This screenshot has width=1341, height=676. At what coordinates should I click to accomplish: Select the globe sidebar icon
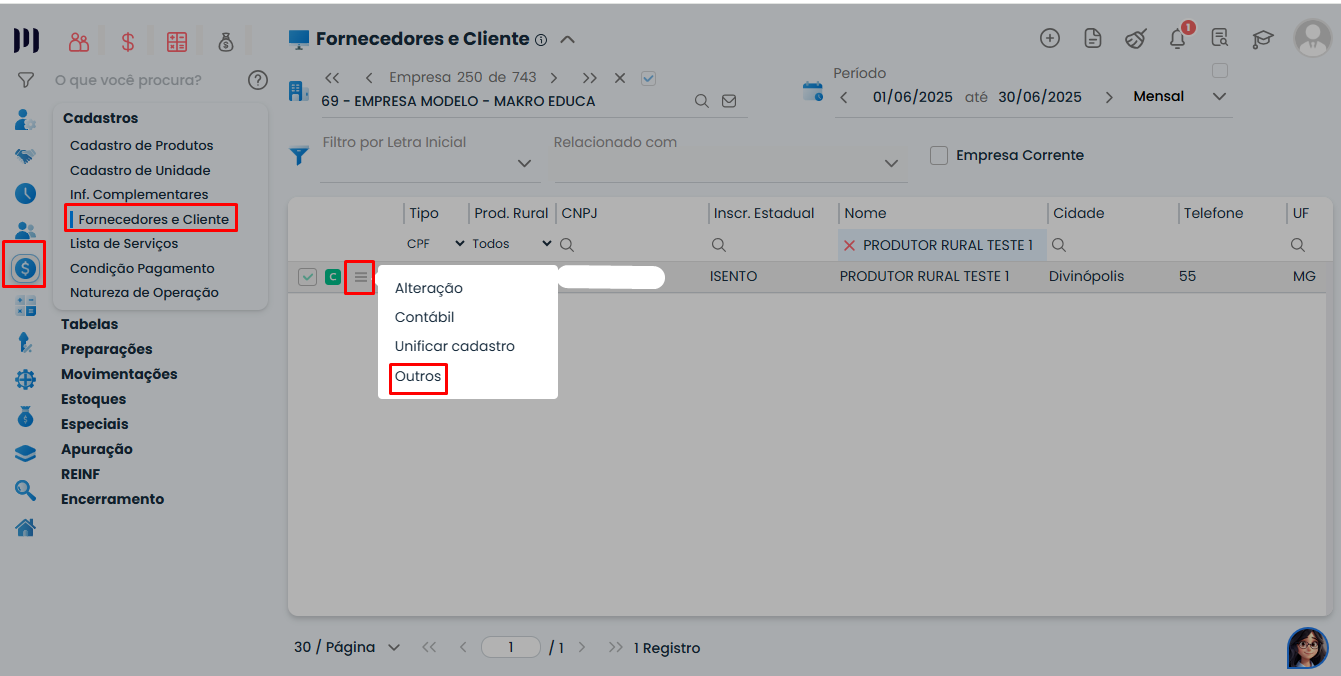(25, 380)
